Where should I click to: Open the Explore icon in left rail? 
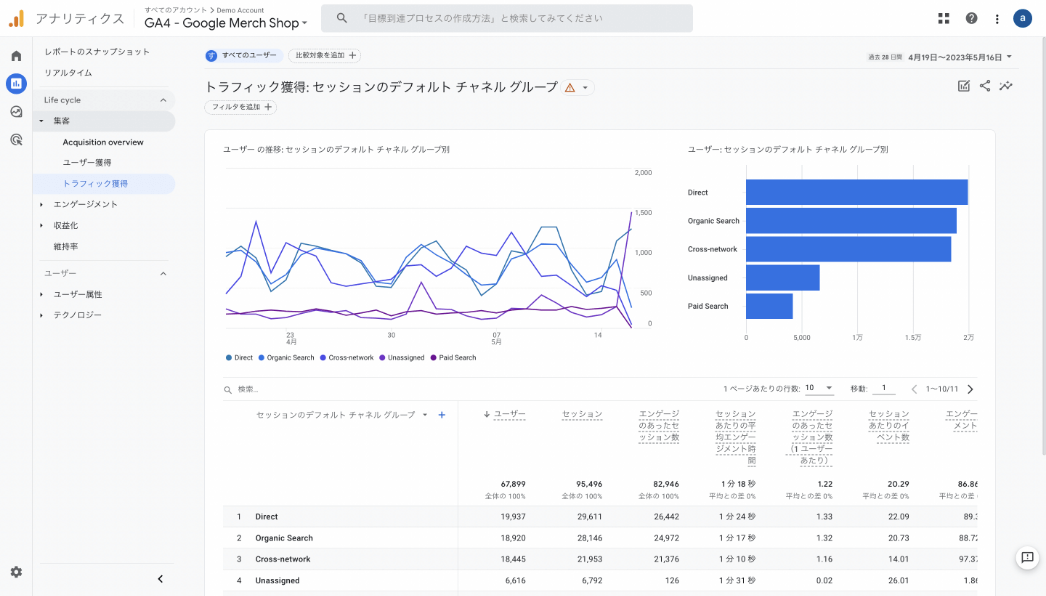tap(16, 111)
